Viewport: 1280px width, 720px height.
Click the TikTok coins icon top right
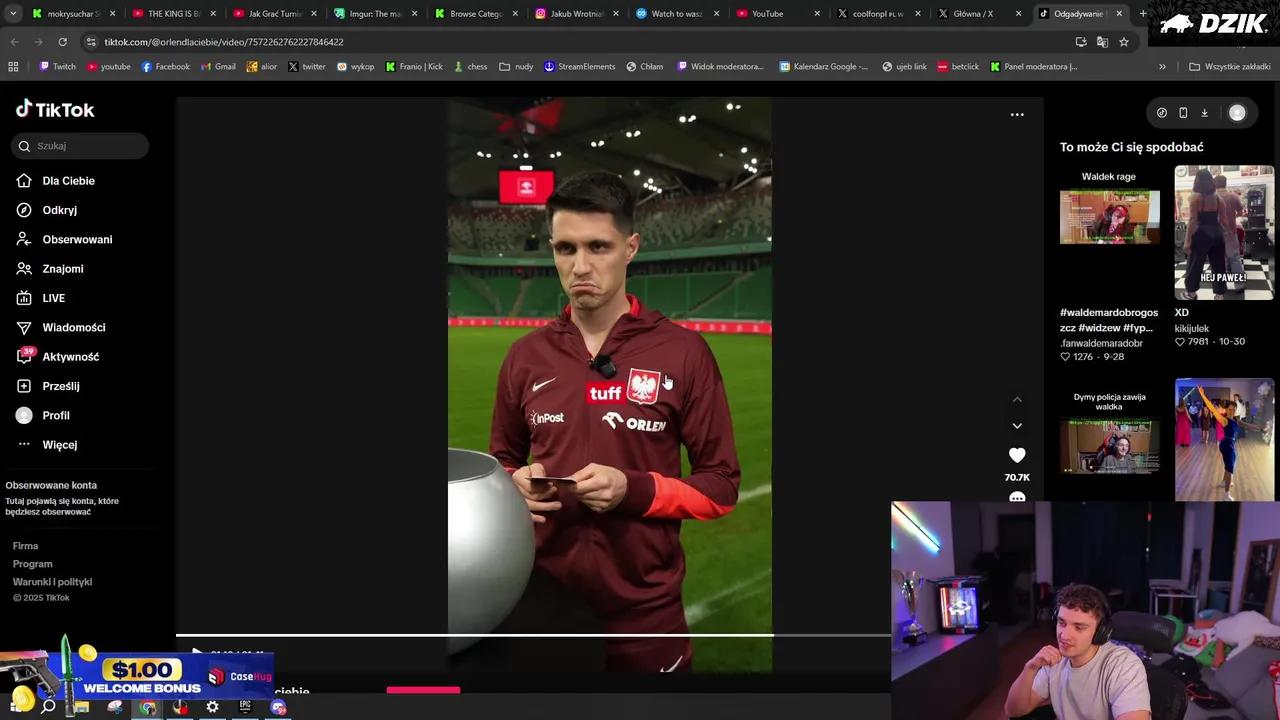coord(1161,113)
